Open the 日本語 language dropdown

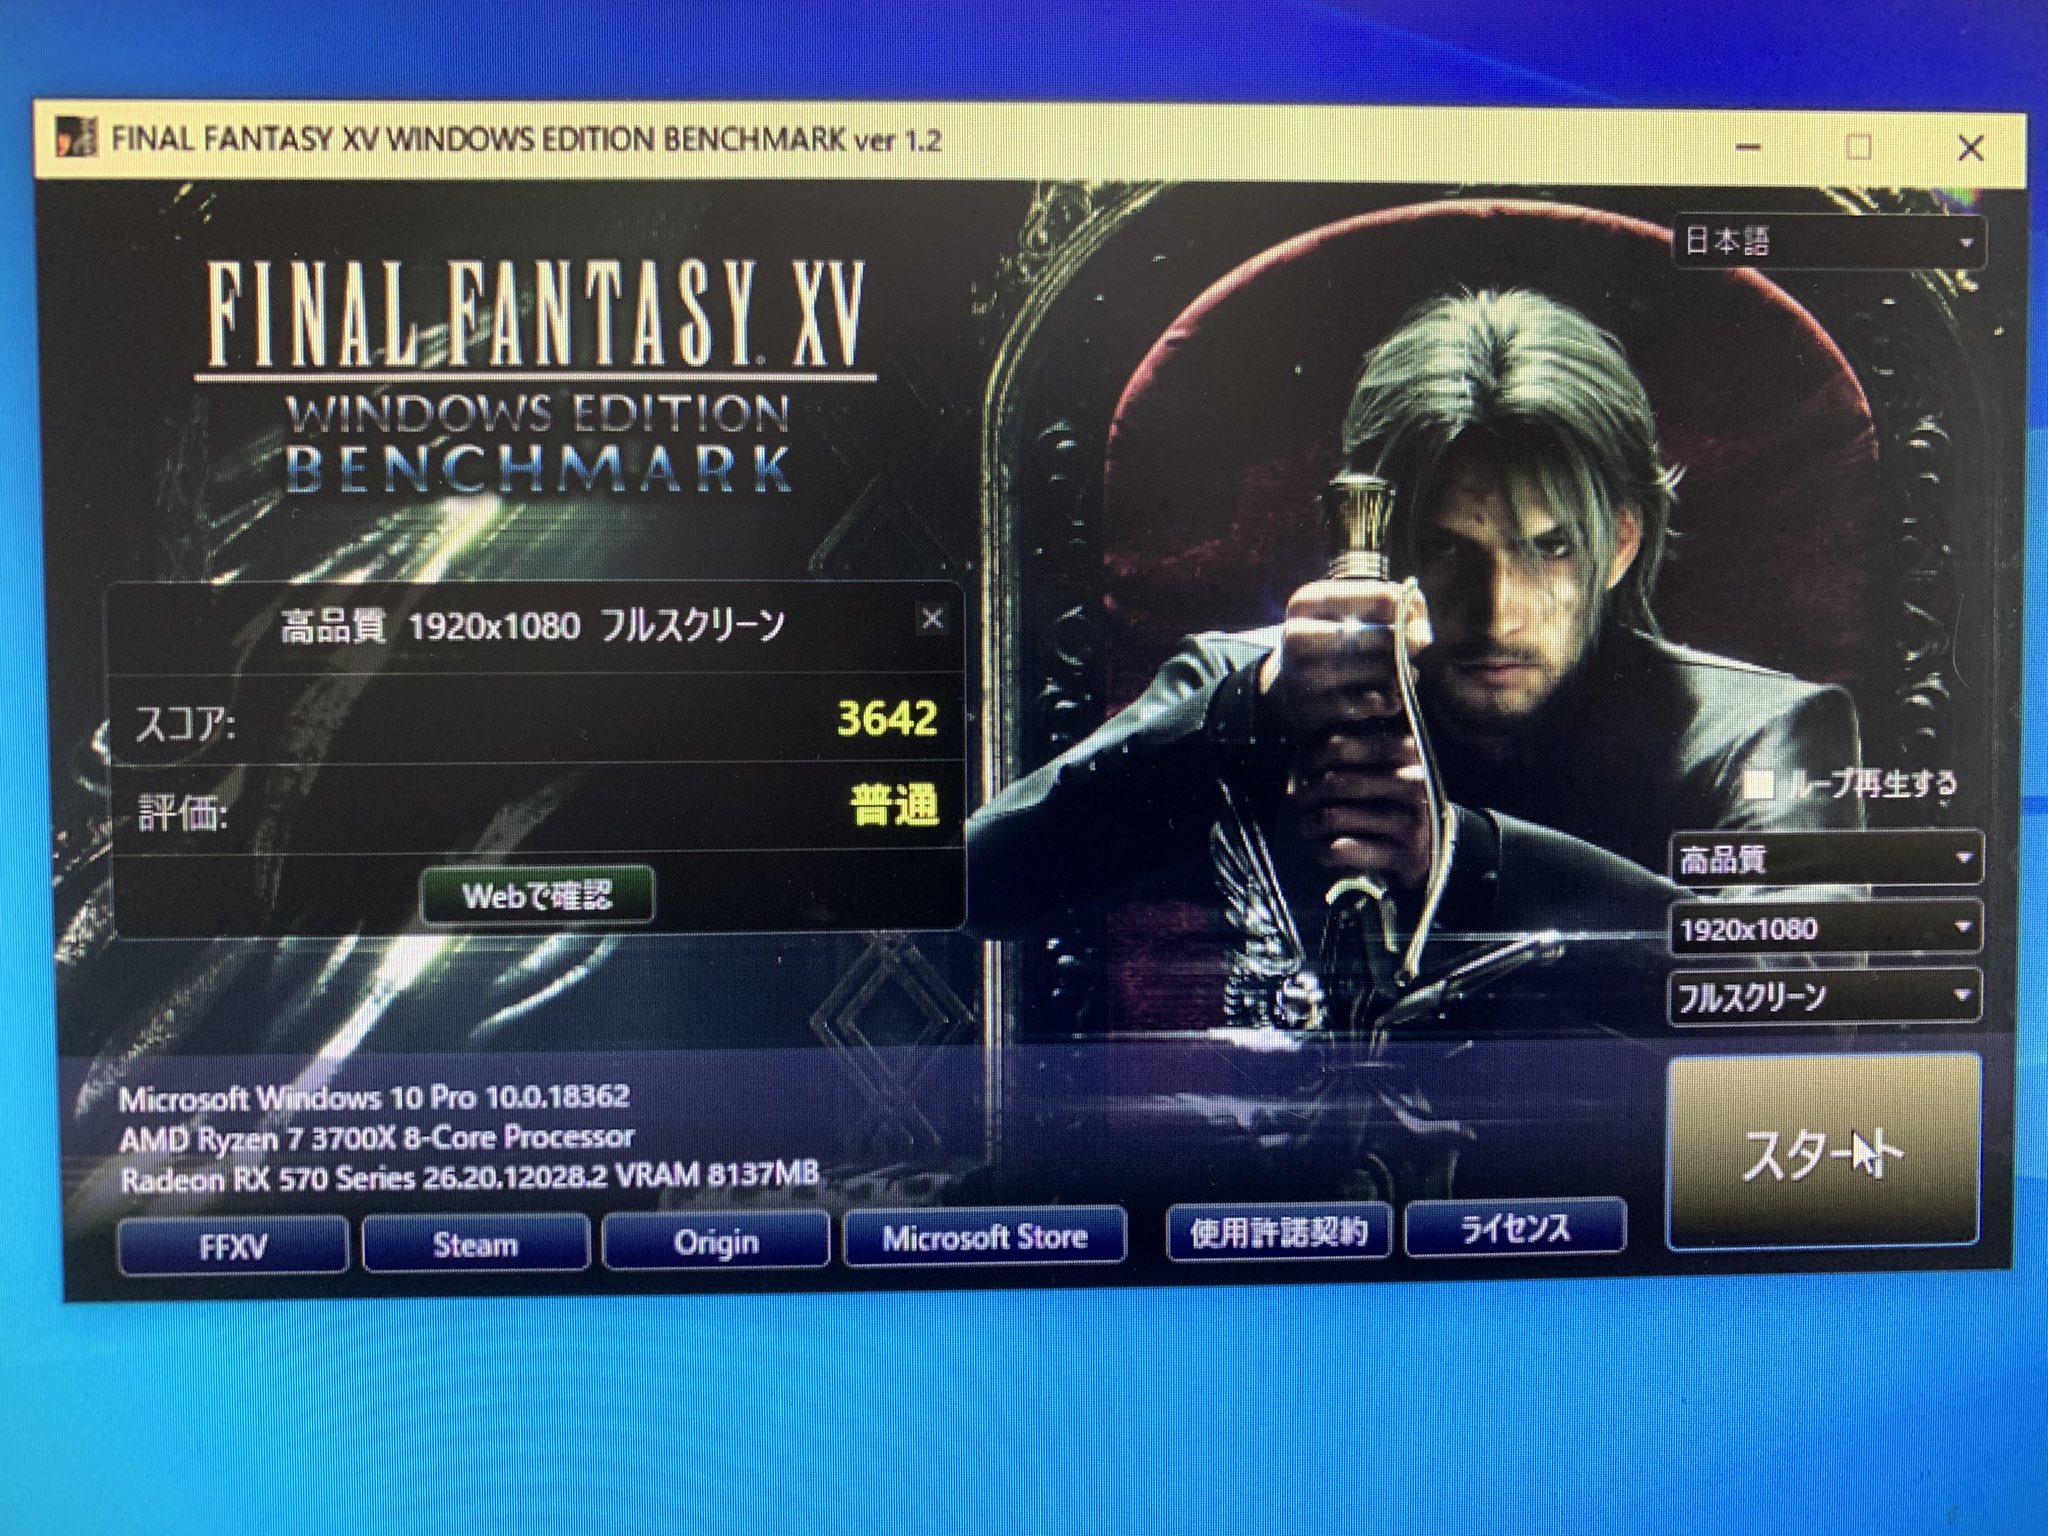(x=1829, y=242)
